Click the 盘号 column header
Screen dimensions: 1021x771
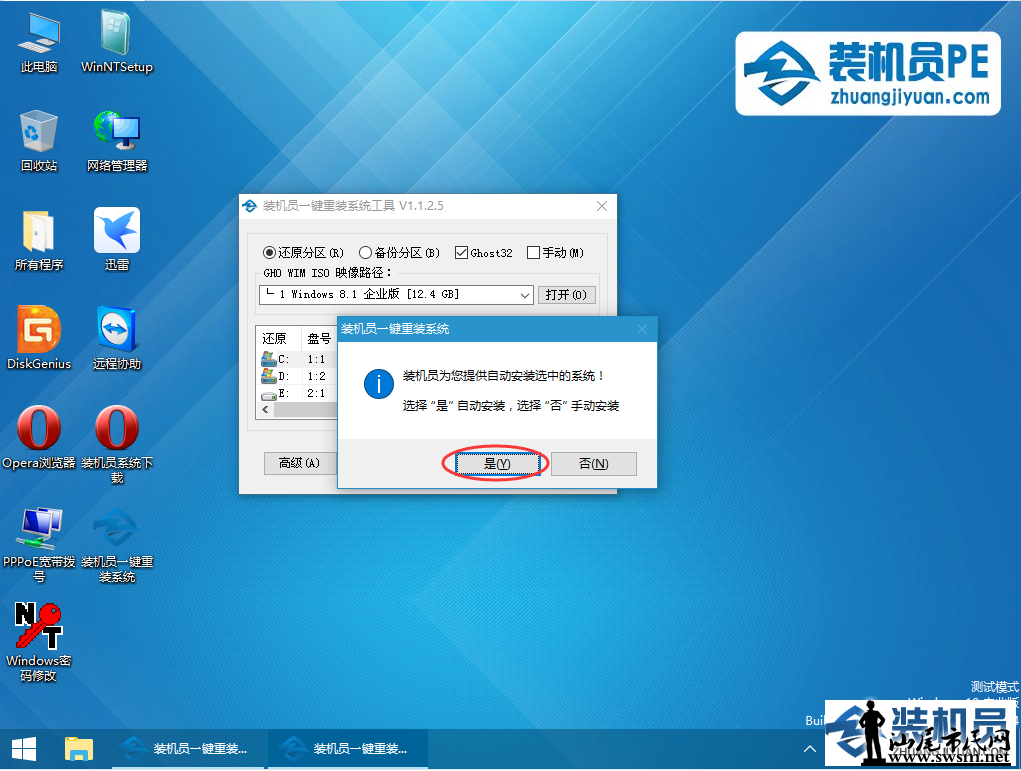pos(319,339)
